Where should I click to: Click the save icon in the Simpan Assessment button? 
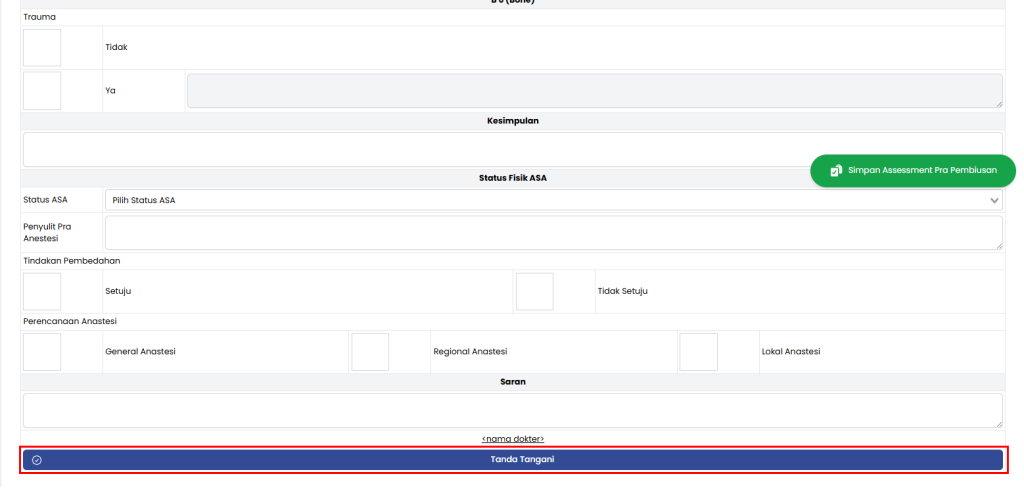point(835,171)
